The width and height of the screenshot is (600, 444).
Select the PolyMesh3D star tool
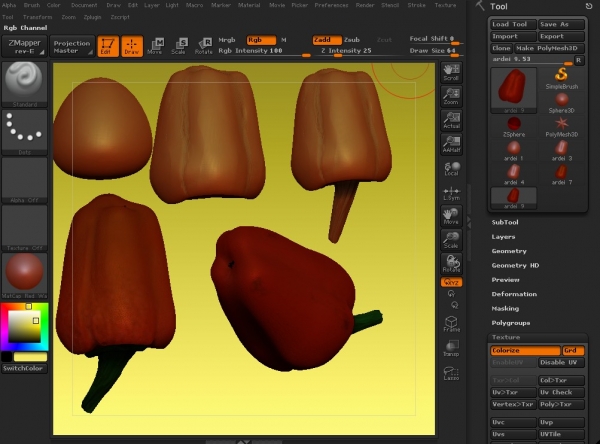coord(562,127)
